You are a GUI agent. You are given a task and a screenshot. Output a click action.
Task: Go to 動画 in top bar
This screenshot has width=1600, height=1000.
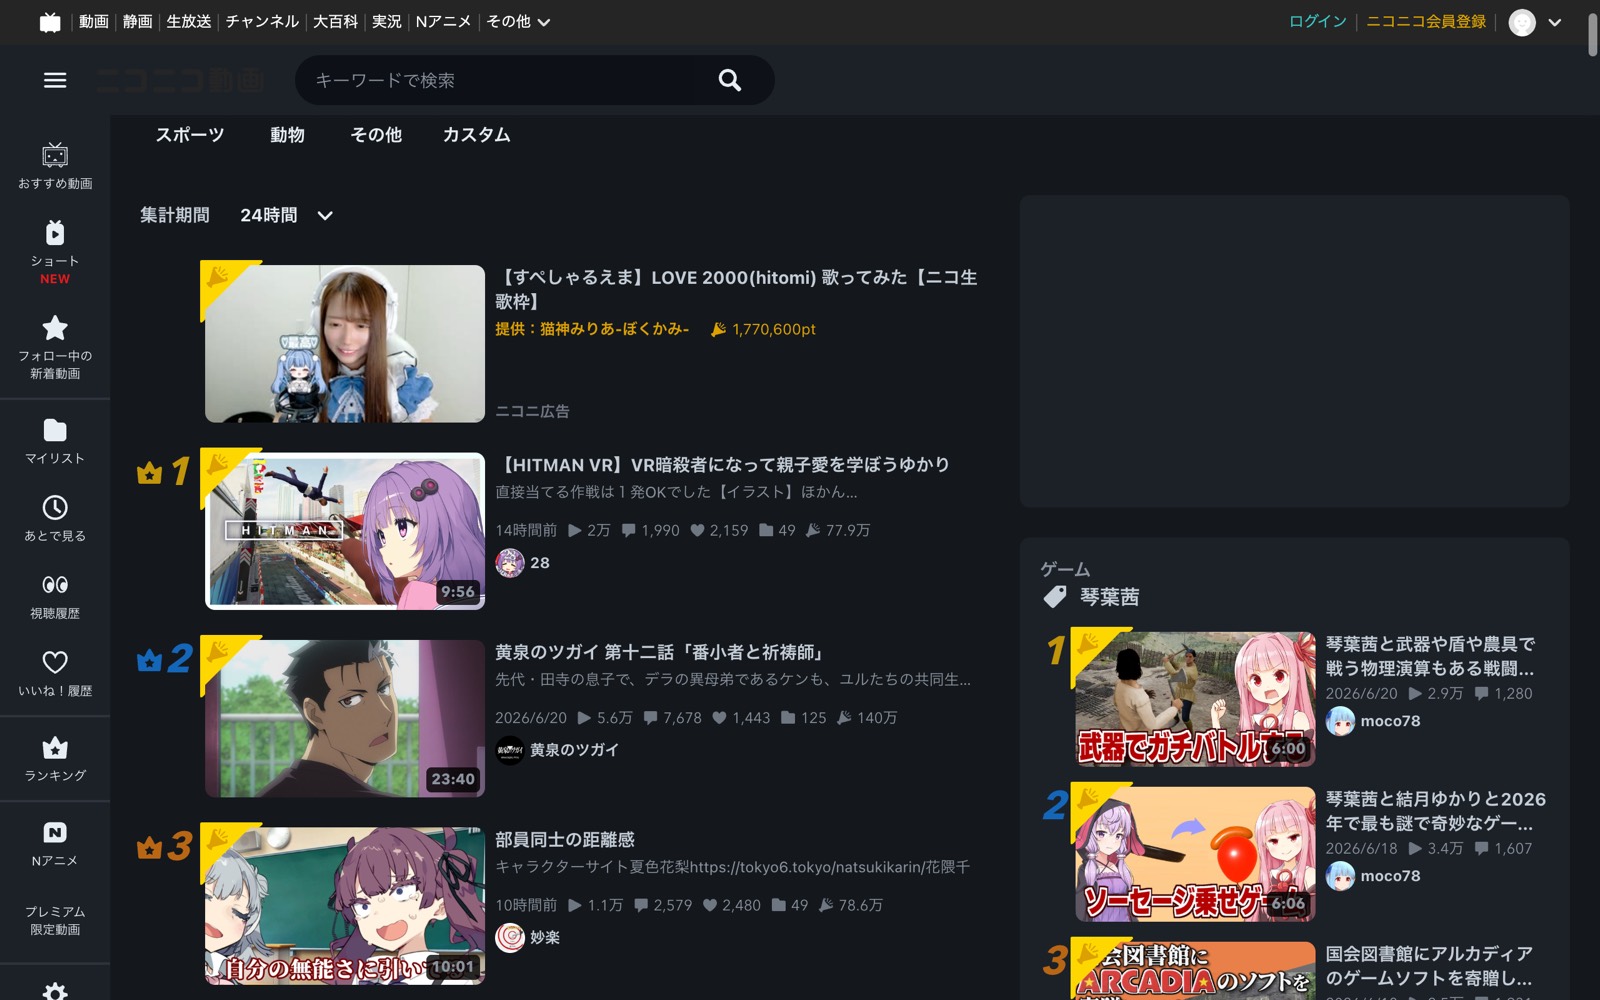tap(93, 22)
